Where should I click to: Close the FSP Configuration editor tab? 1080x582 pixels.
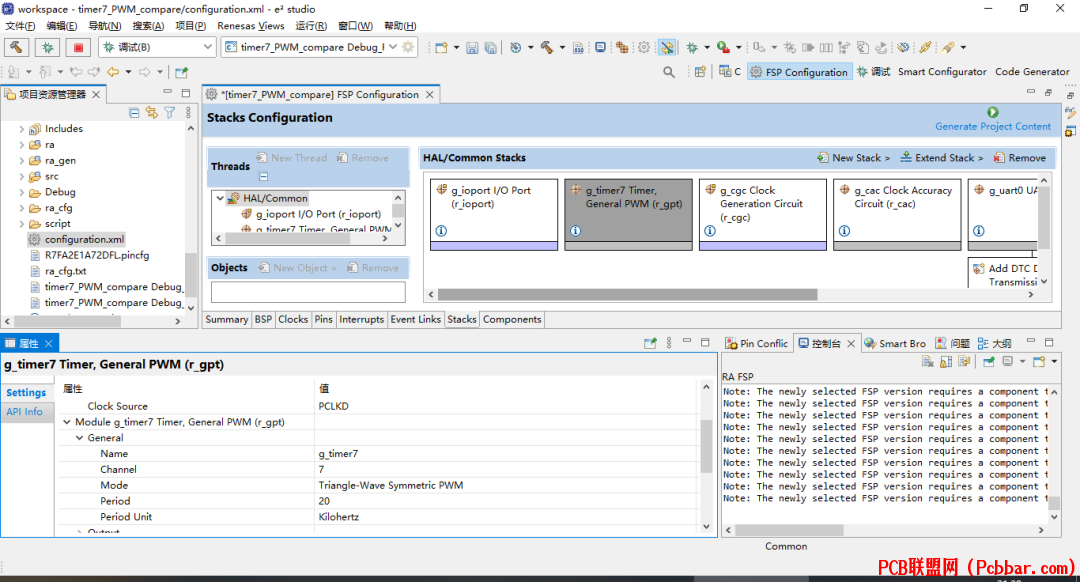[x=430, y=94]
